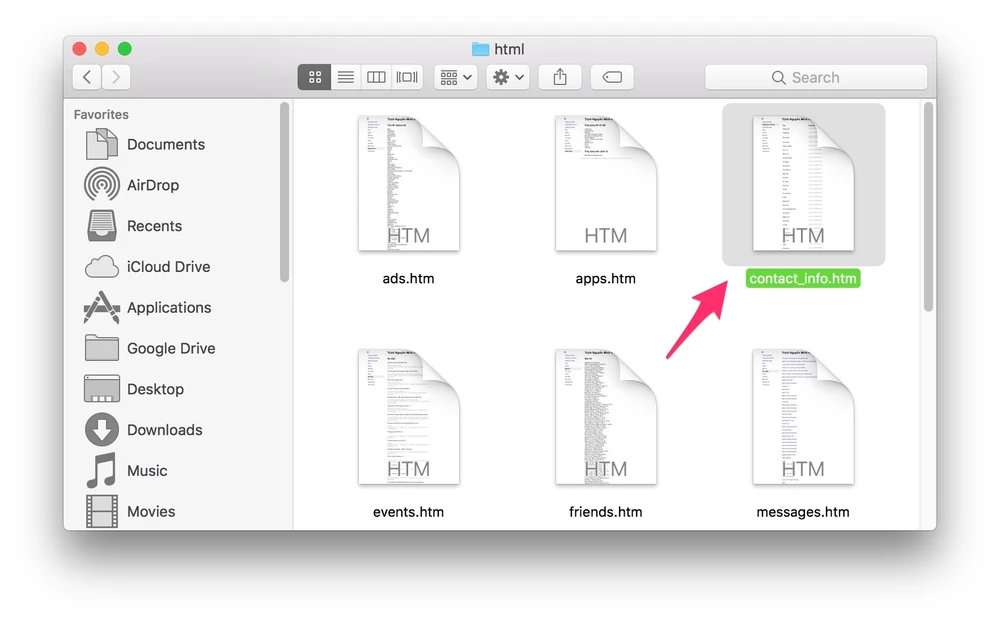The image size is (1000, 621).
Task: Switch to list view mode
Action: click(x=346, y=77)
